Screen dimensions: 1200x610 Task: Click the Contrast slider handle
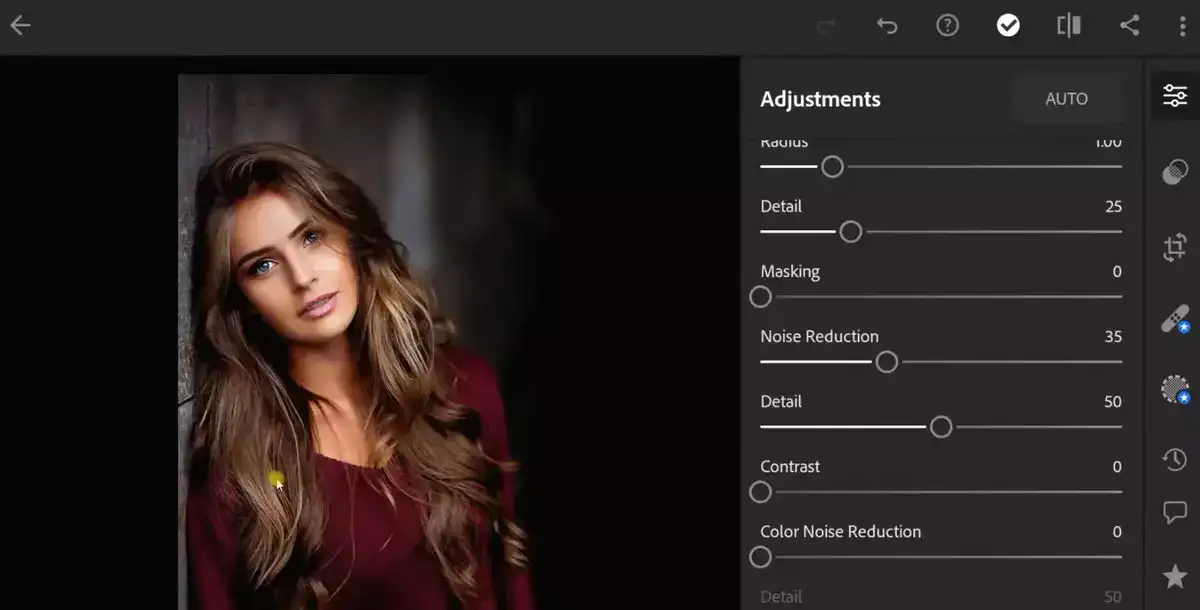pos(761,492)
